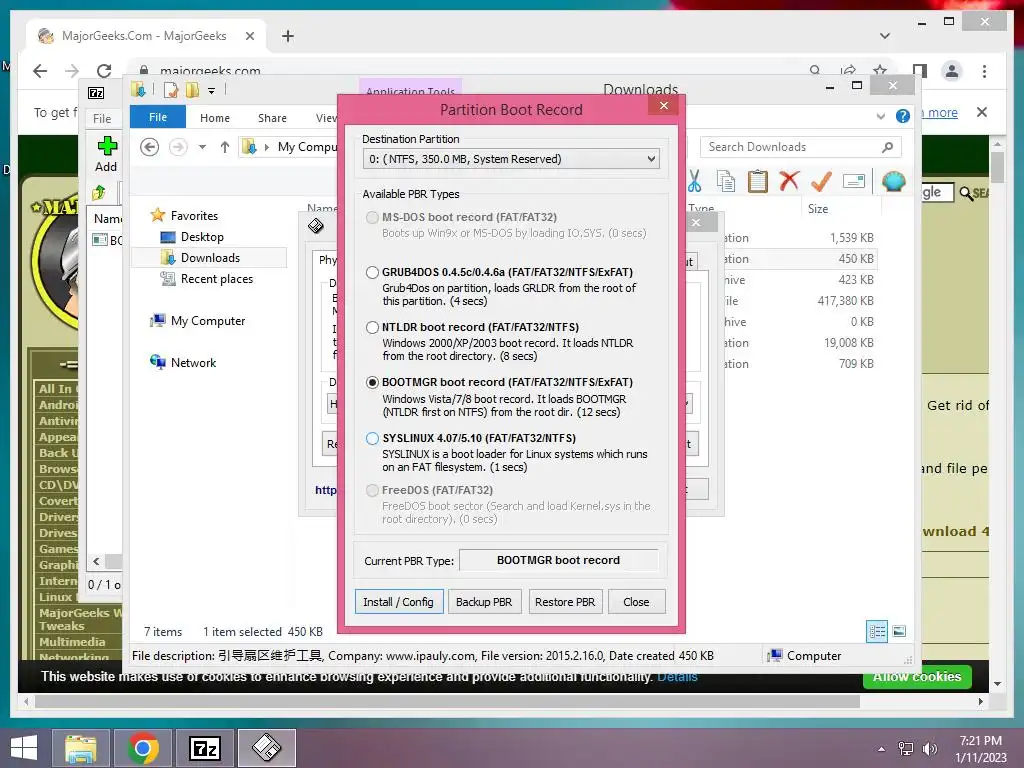Open Explorer help question mark icon
This screenshot has width=1024, height=768.
pos(903,116)
